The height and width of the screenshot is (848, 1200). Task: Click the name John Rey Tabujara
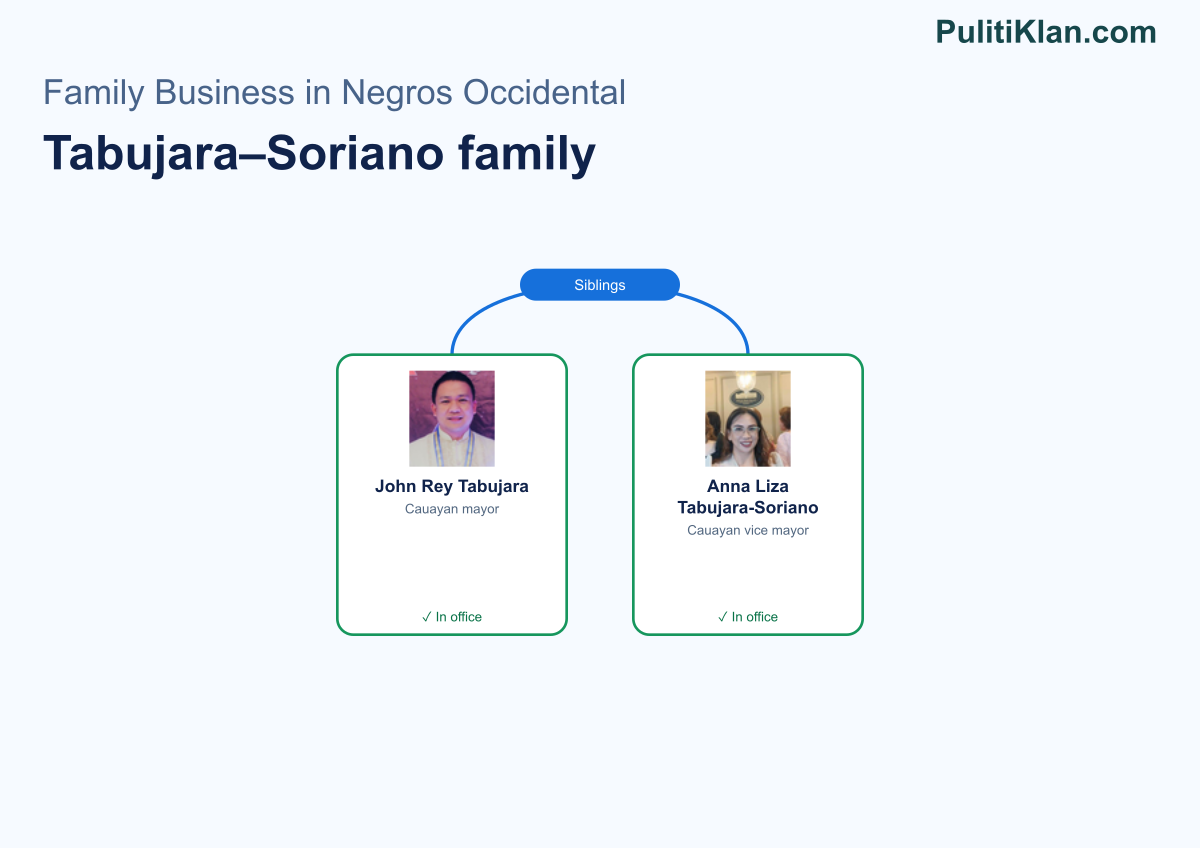[x=452, y=487]
